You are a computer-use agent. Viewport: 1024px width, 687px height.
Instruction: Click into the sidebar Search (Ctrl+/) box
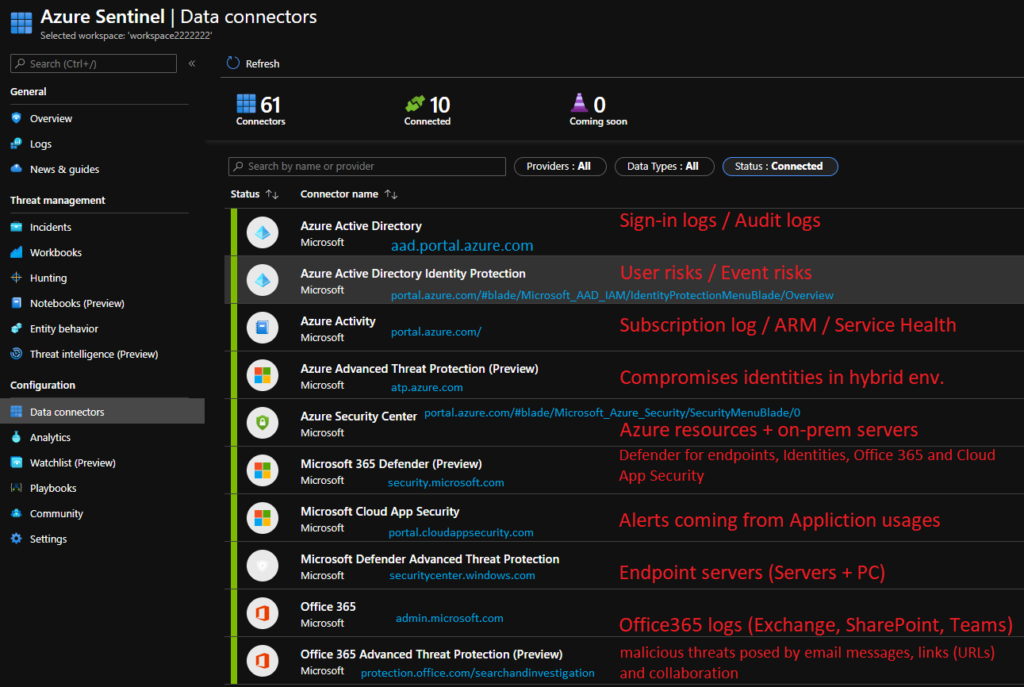[x=93, y=63]
